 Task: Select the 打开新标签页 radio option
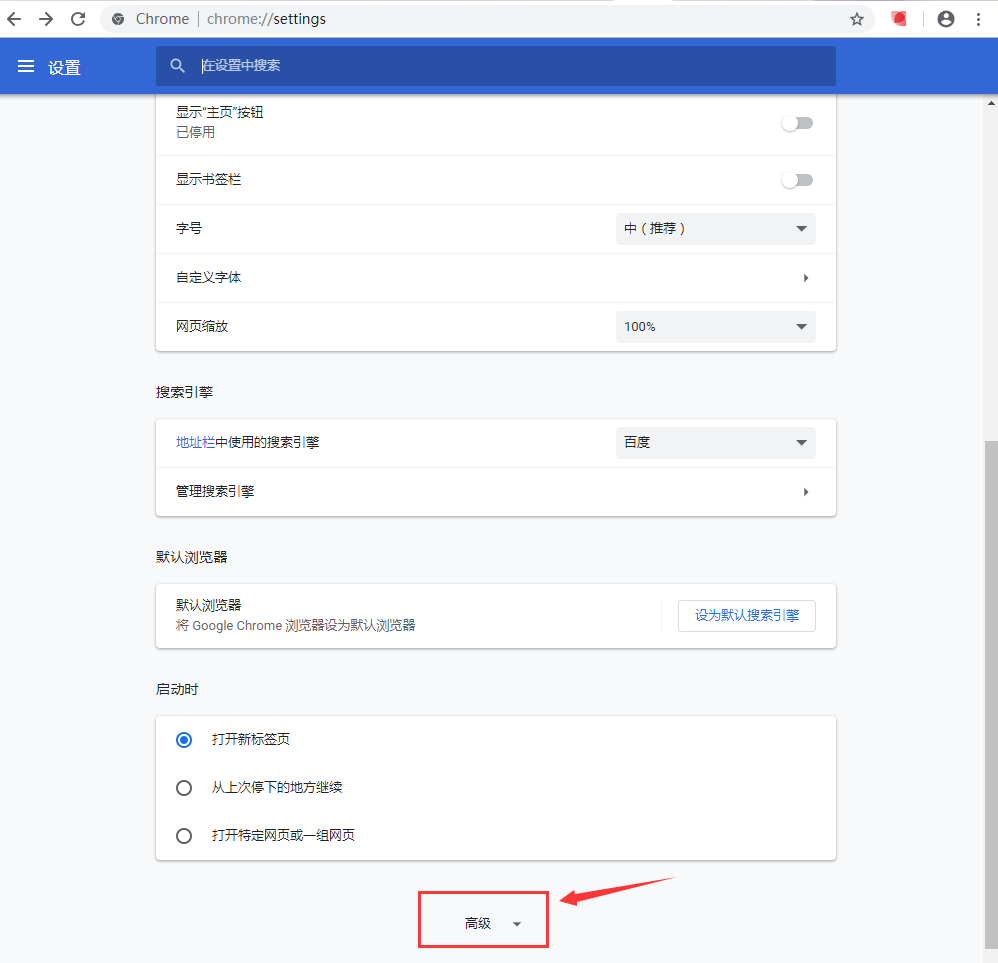click(184, 740)
